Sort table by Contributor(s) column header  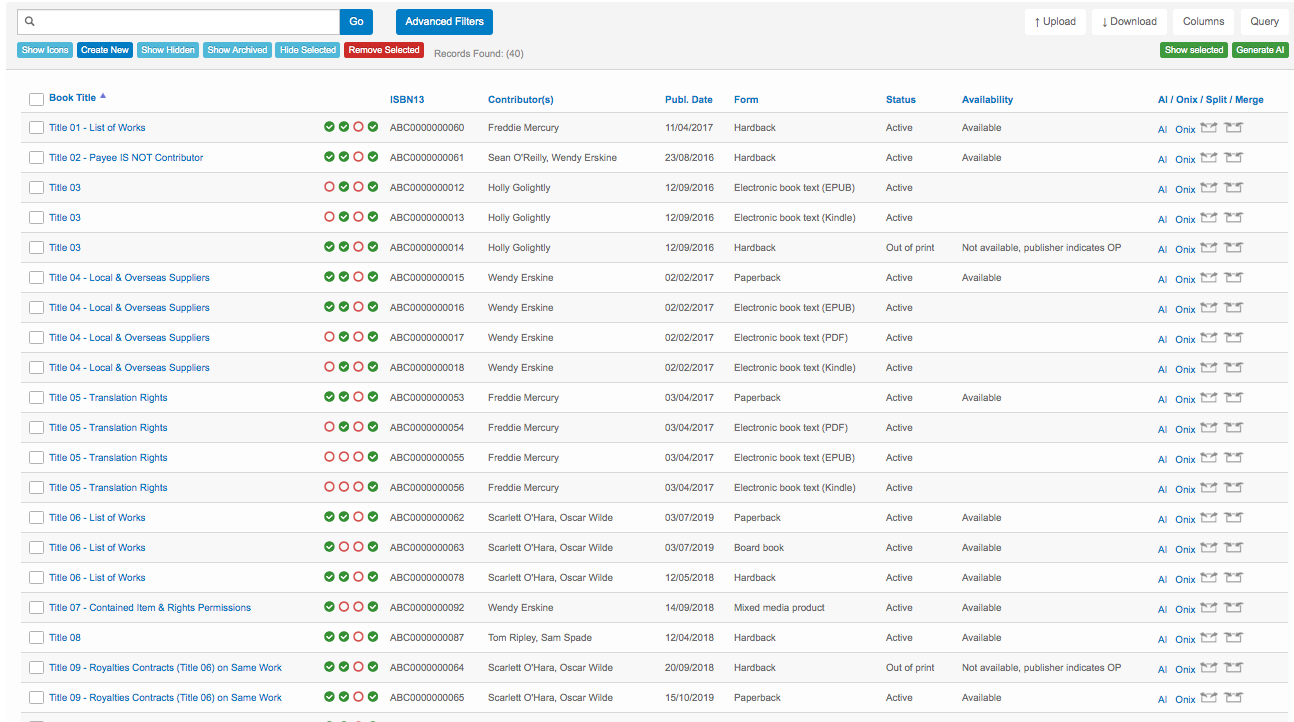coord(521,99)
